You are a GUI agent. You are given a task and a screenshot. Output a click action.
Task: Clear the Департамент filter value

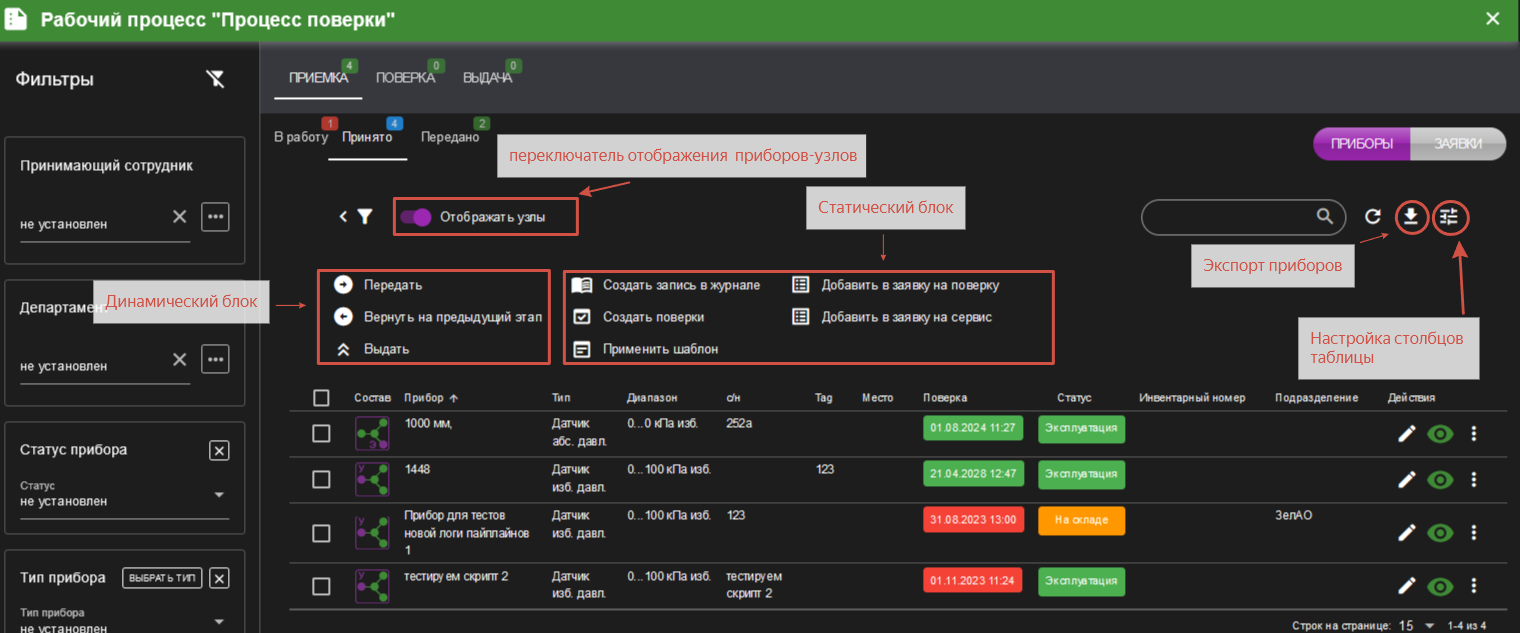(x=179, y=359)
